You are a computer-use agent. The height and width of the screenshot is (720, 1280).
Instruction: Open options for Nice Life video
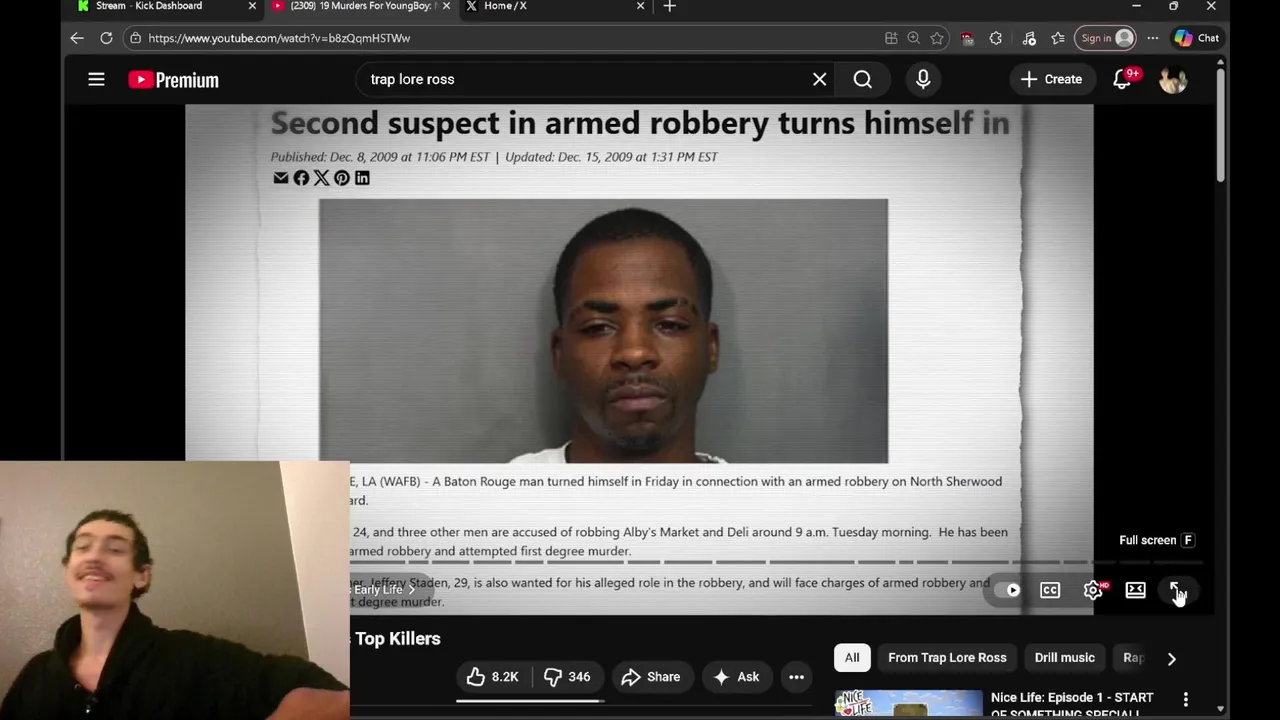pos(1186,699)
